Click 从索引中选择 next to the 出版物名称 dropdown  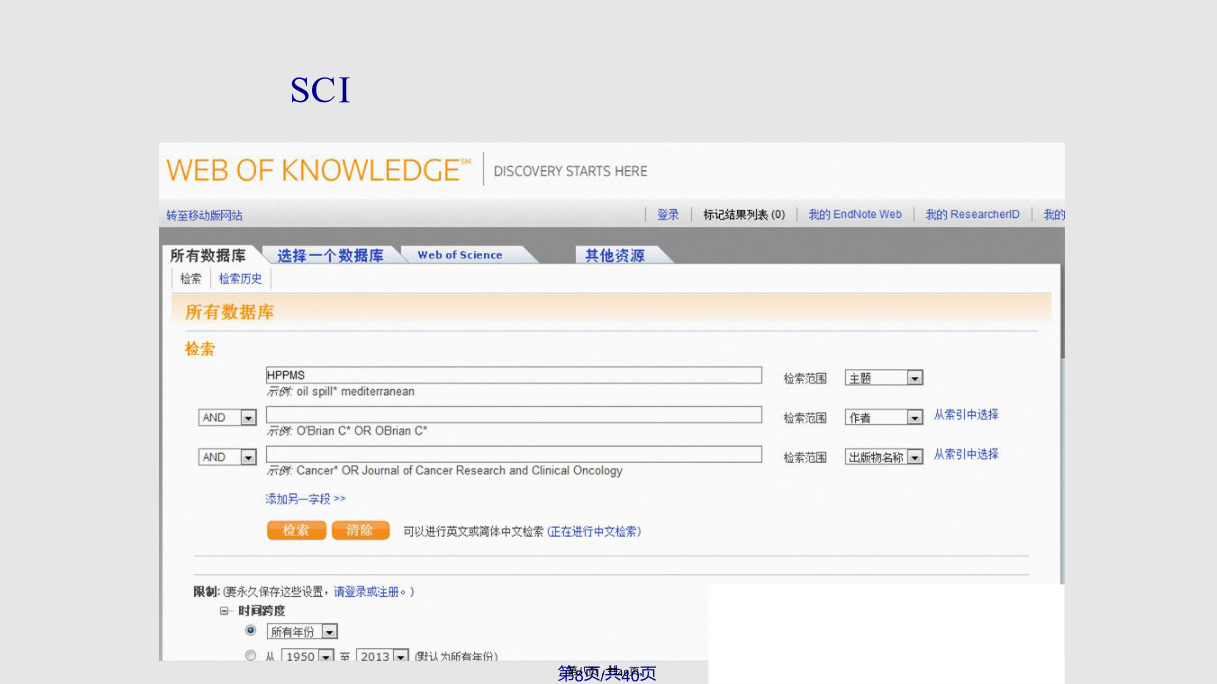pos(966,454)
